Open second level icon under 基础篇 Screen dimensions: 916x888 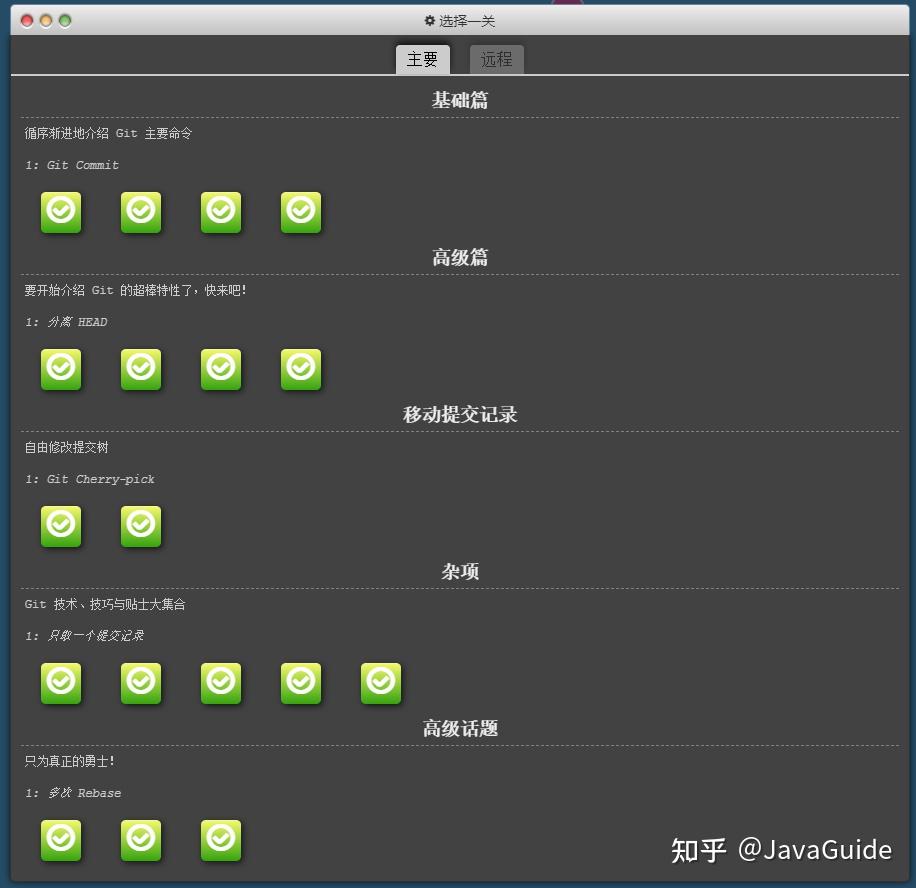click(141, 212)
